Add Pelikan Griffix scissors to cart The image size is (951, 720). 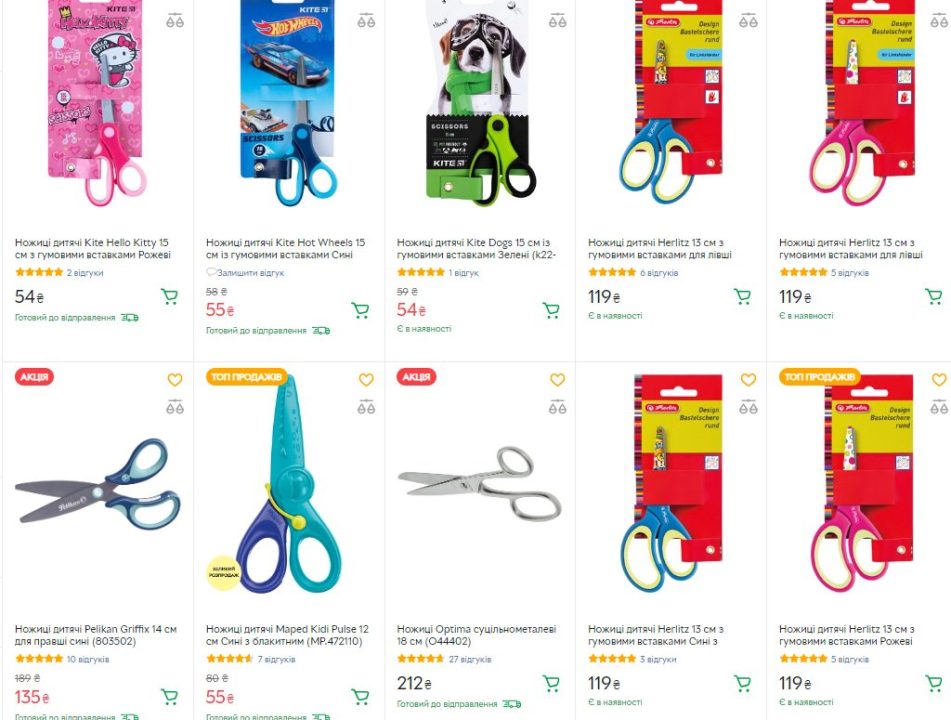(x=169, y=696)
